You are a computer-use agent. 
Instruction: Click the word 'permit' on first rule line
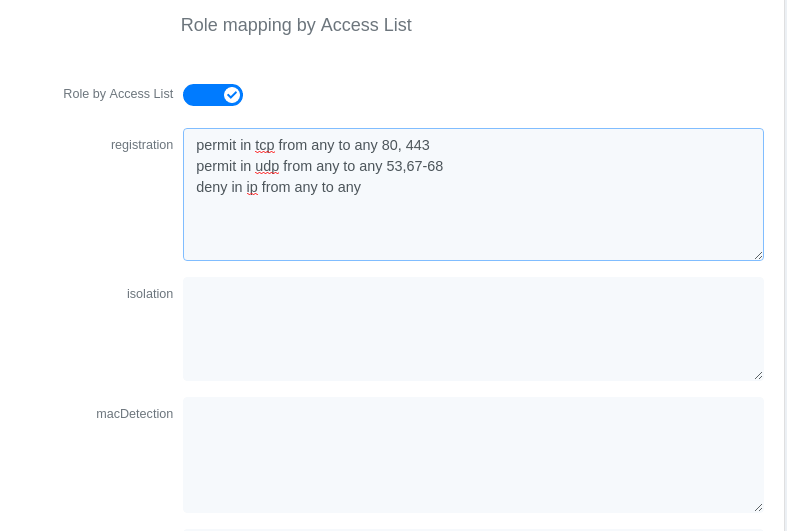tap(216, 145)
